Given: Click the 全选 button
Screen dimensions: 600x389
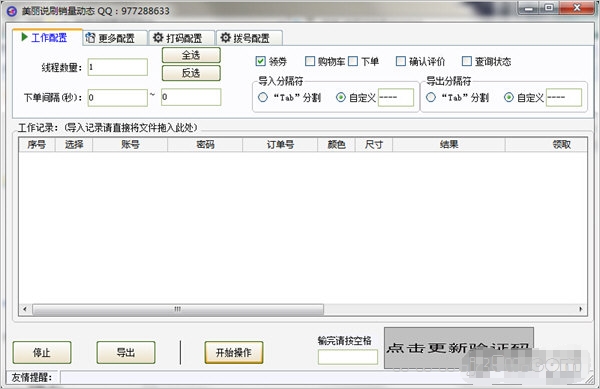Looking at the screenshot, I should pos(191,55).
